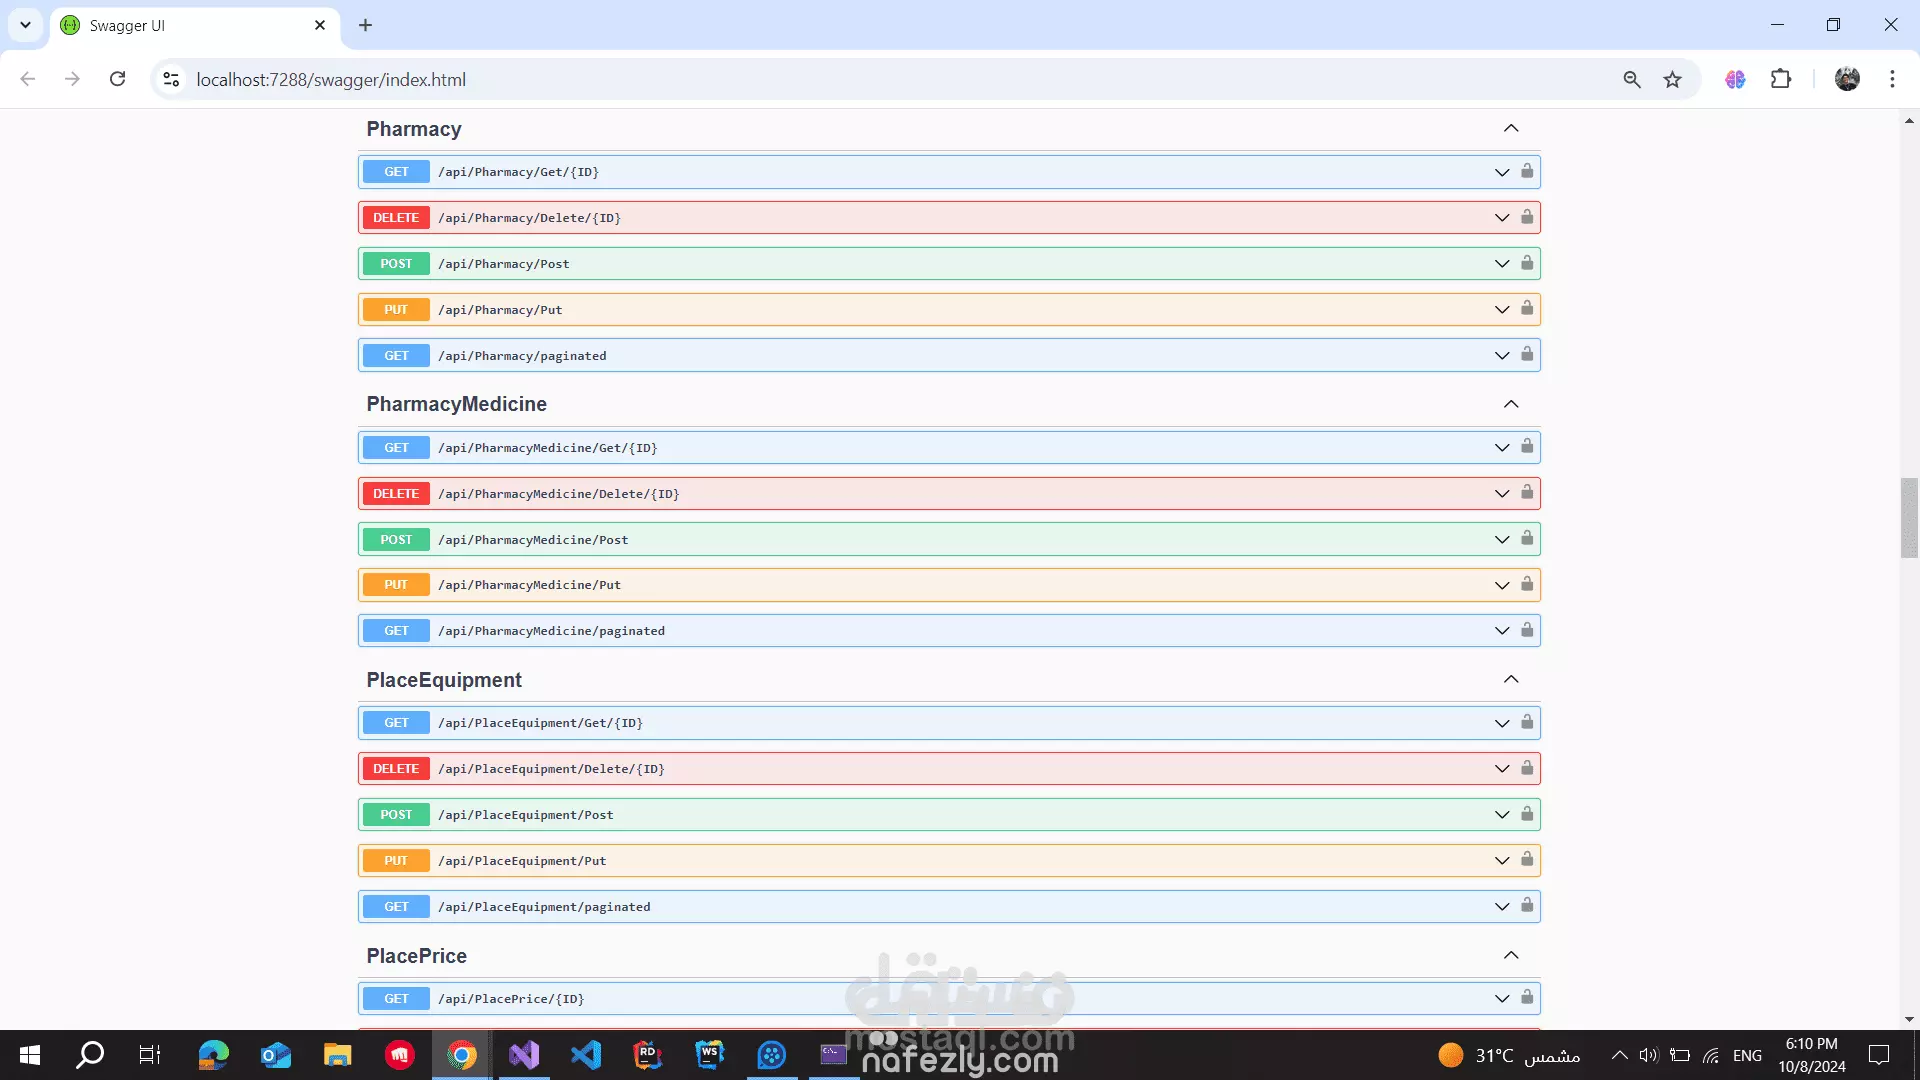Click the DELETE badge for /api/Pharmacy/Delete/{ID}
The height and width of the screenshot is (1080, 1920).
pos(396,217)
